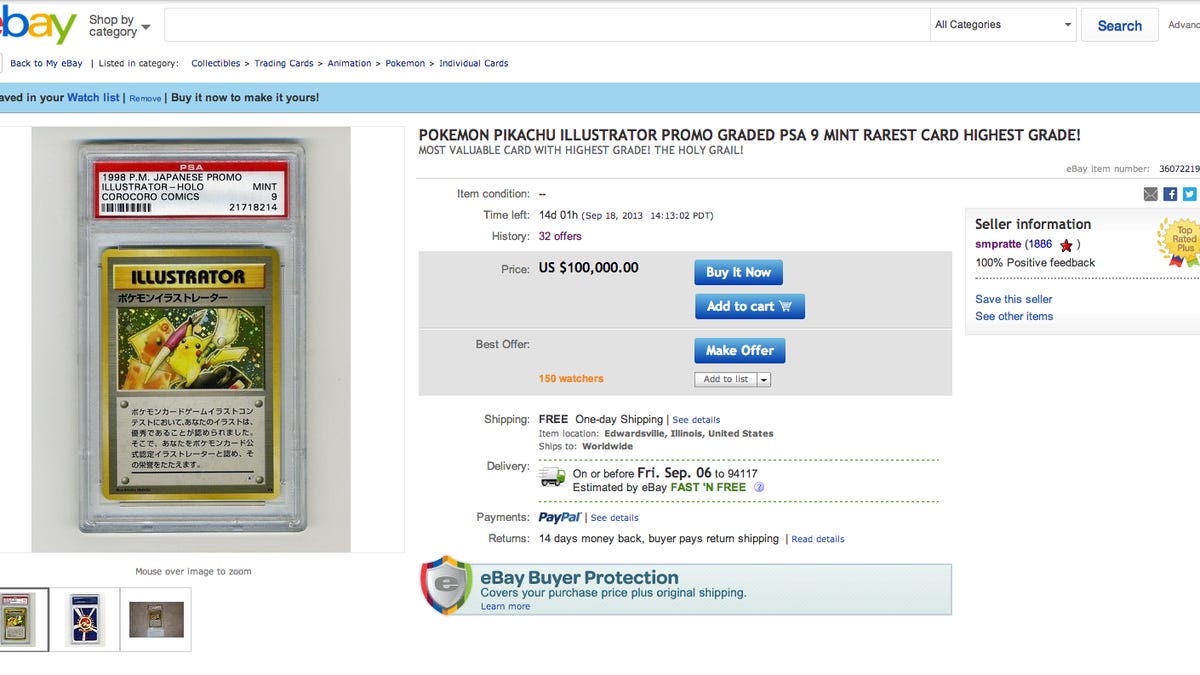Click into the eBay search field
This screenshot has height=675, width=1200.
(546, 25)
